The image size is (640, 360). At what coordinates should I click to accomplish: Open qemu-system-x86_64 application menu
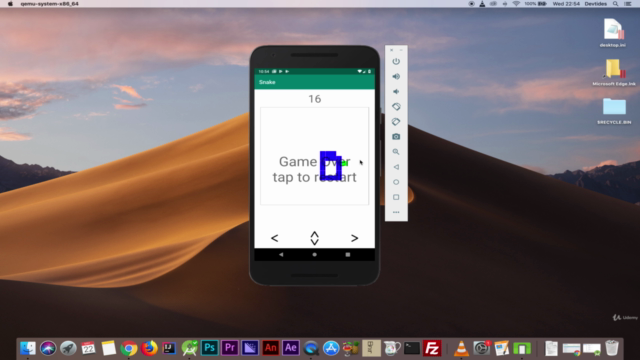[49, 4]
